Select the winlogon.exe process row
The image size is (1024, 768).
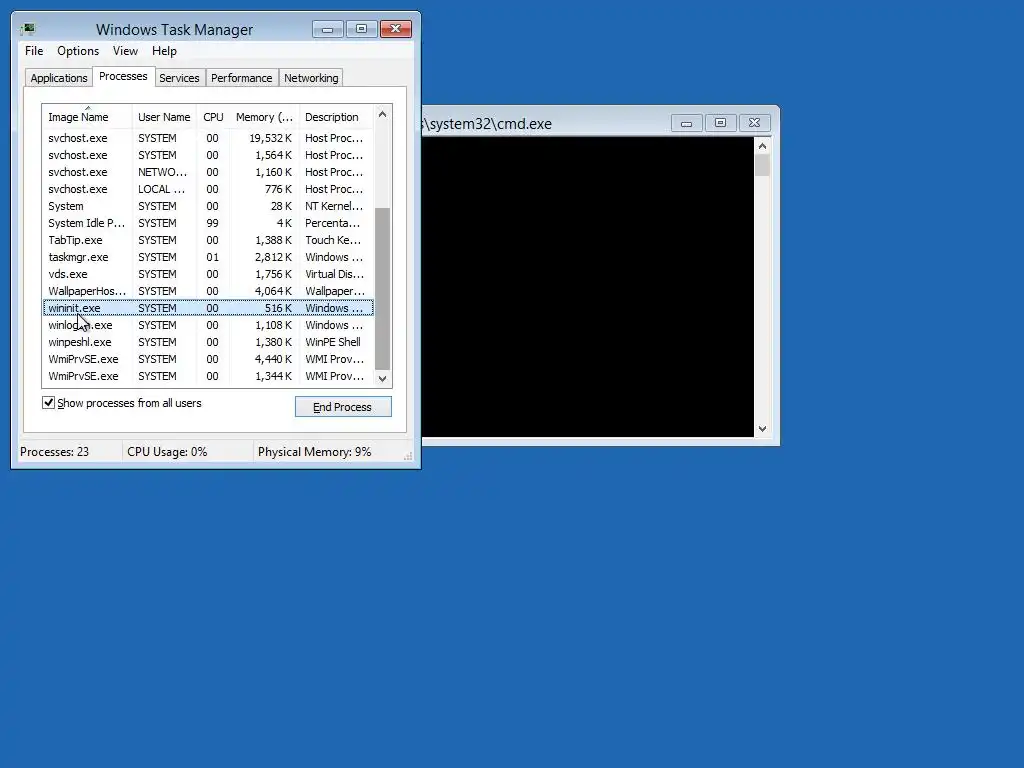[x=208, y=325]
